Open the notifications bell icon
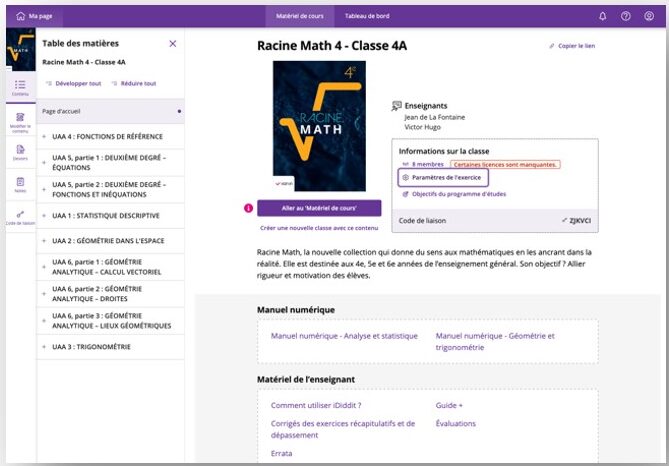The height and width of the screenshot is (466, 669). pos(602,16)
